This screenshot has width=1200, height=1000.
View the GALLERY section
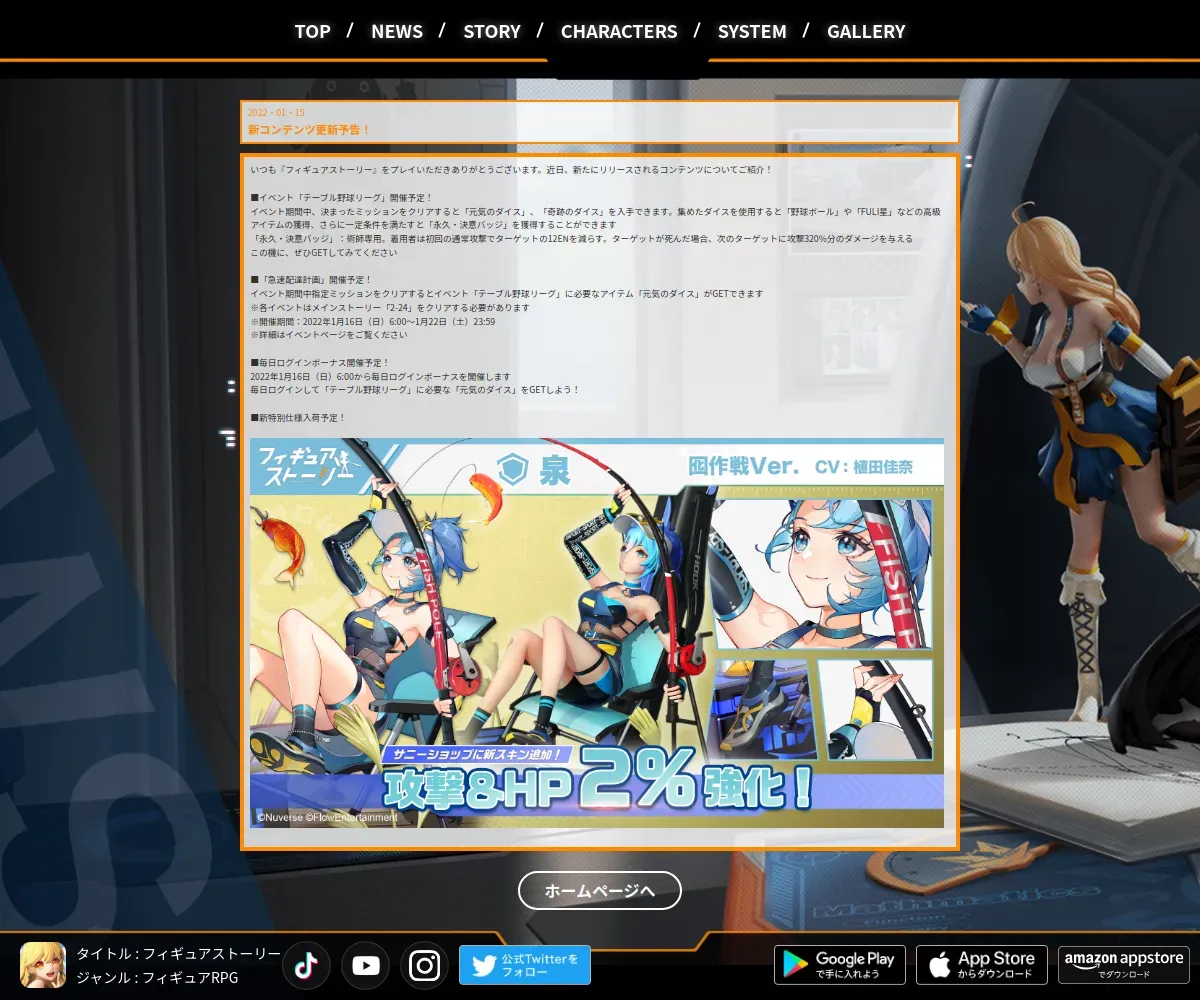(866, 32)
